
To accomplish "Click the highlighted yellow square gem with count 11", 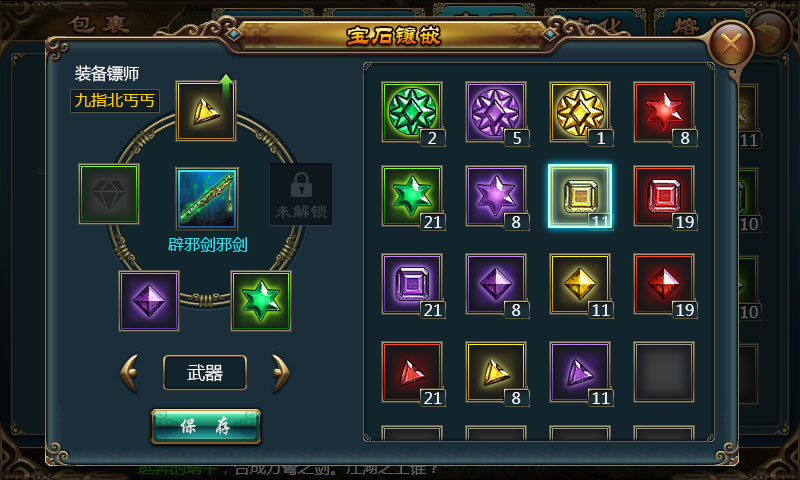I will pyautogui.click(x=580, y=196).
